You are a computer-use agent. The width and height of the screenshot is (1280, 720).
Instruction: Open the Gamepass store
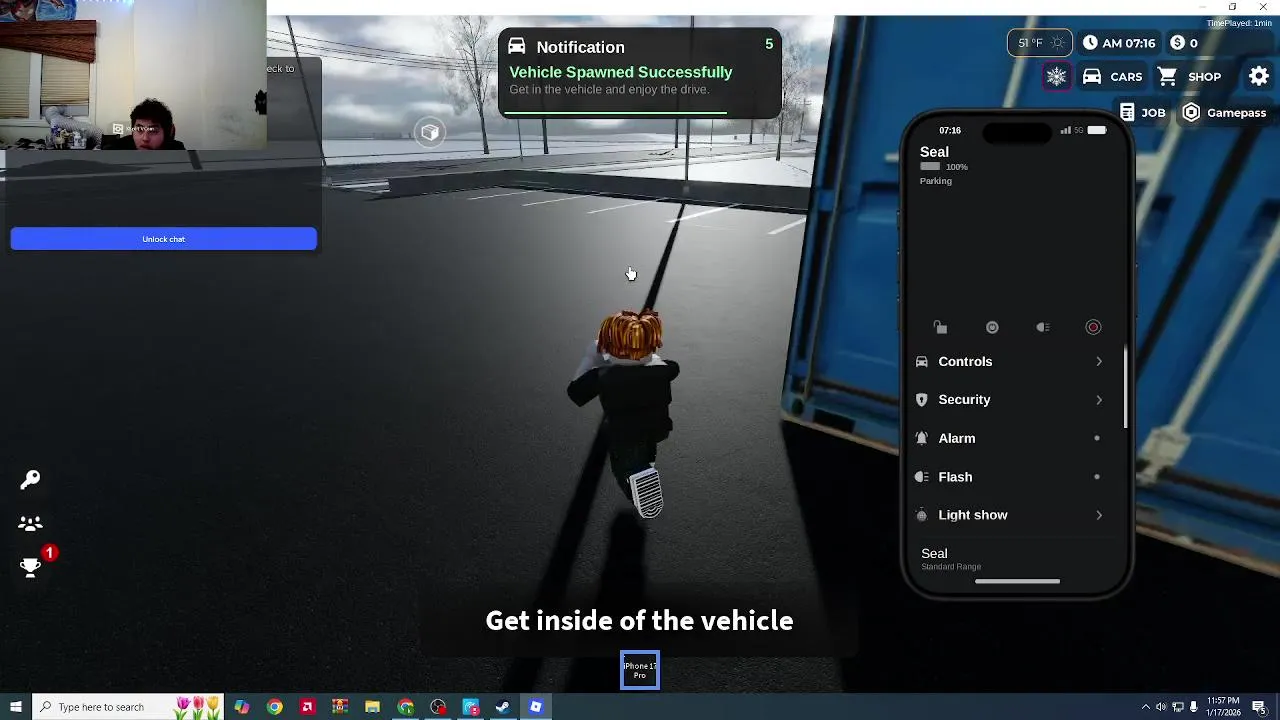click(1224, 113)
